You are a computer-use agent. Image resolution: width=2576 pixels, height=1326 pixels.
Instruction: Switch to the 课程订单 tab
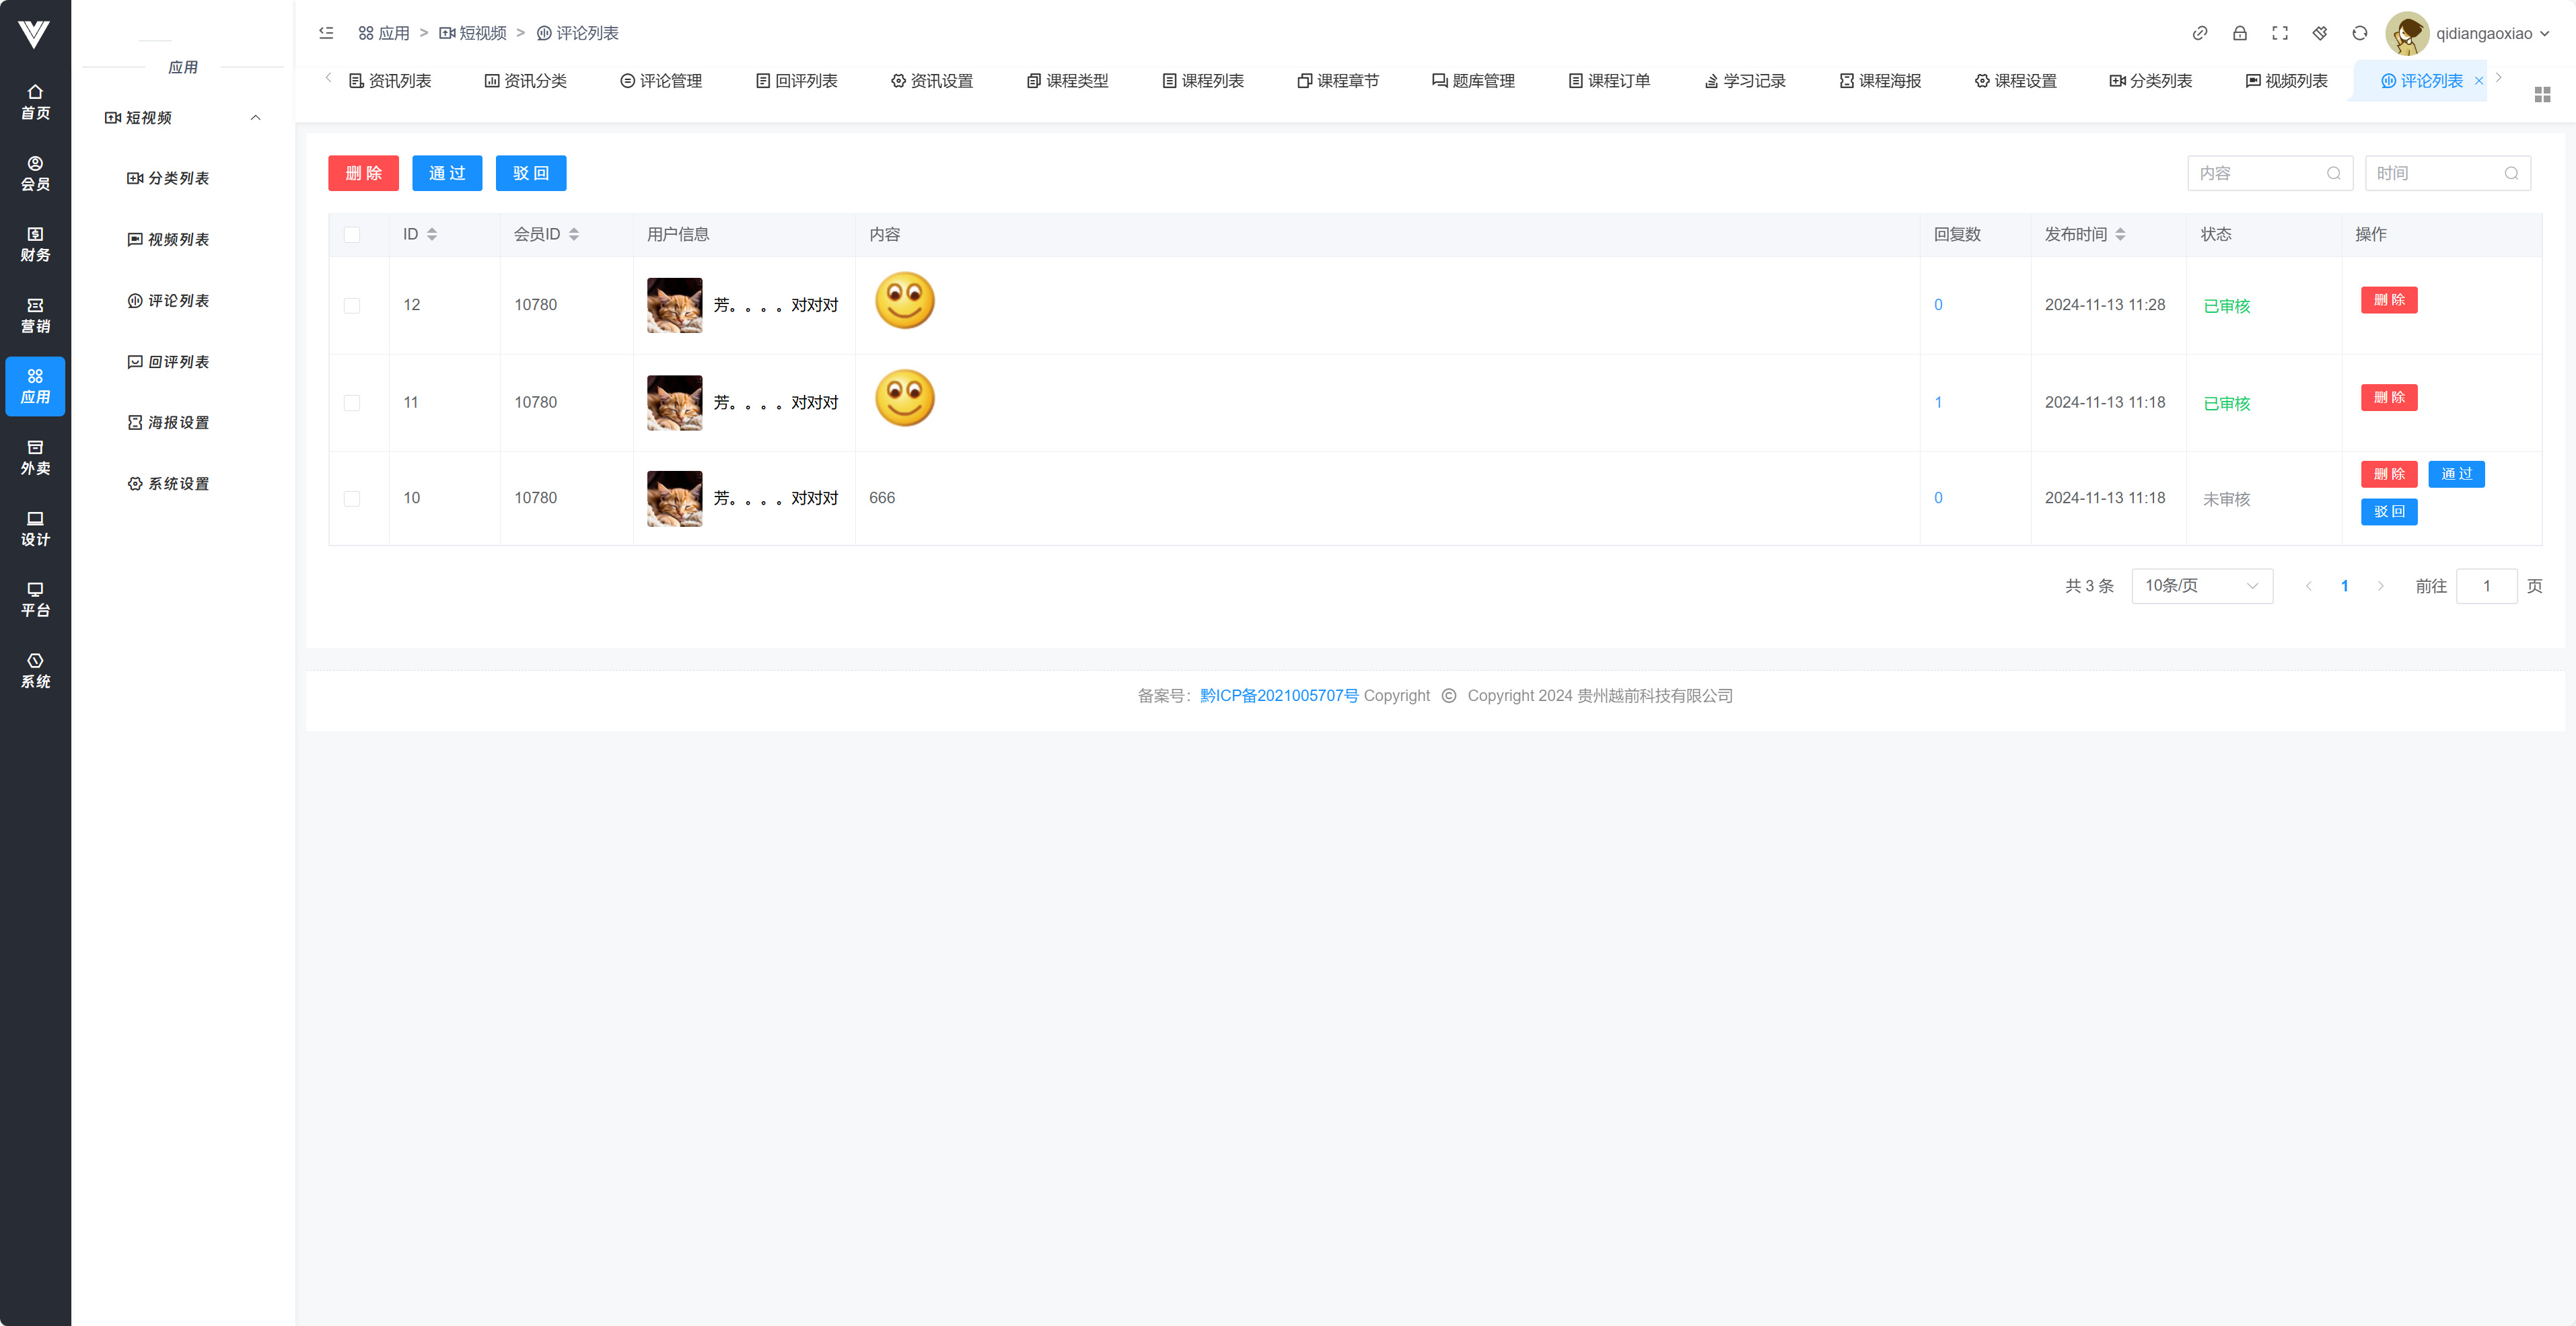click(1609, 81)
